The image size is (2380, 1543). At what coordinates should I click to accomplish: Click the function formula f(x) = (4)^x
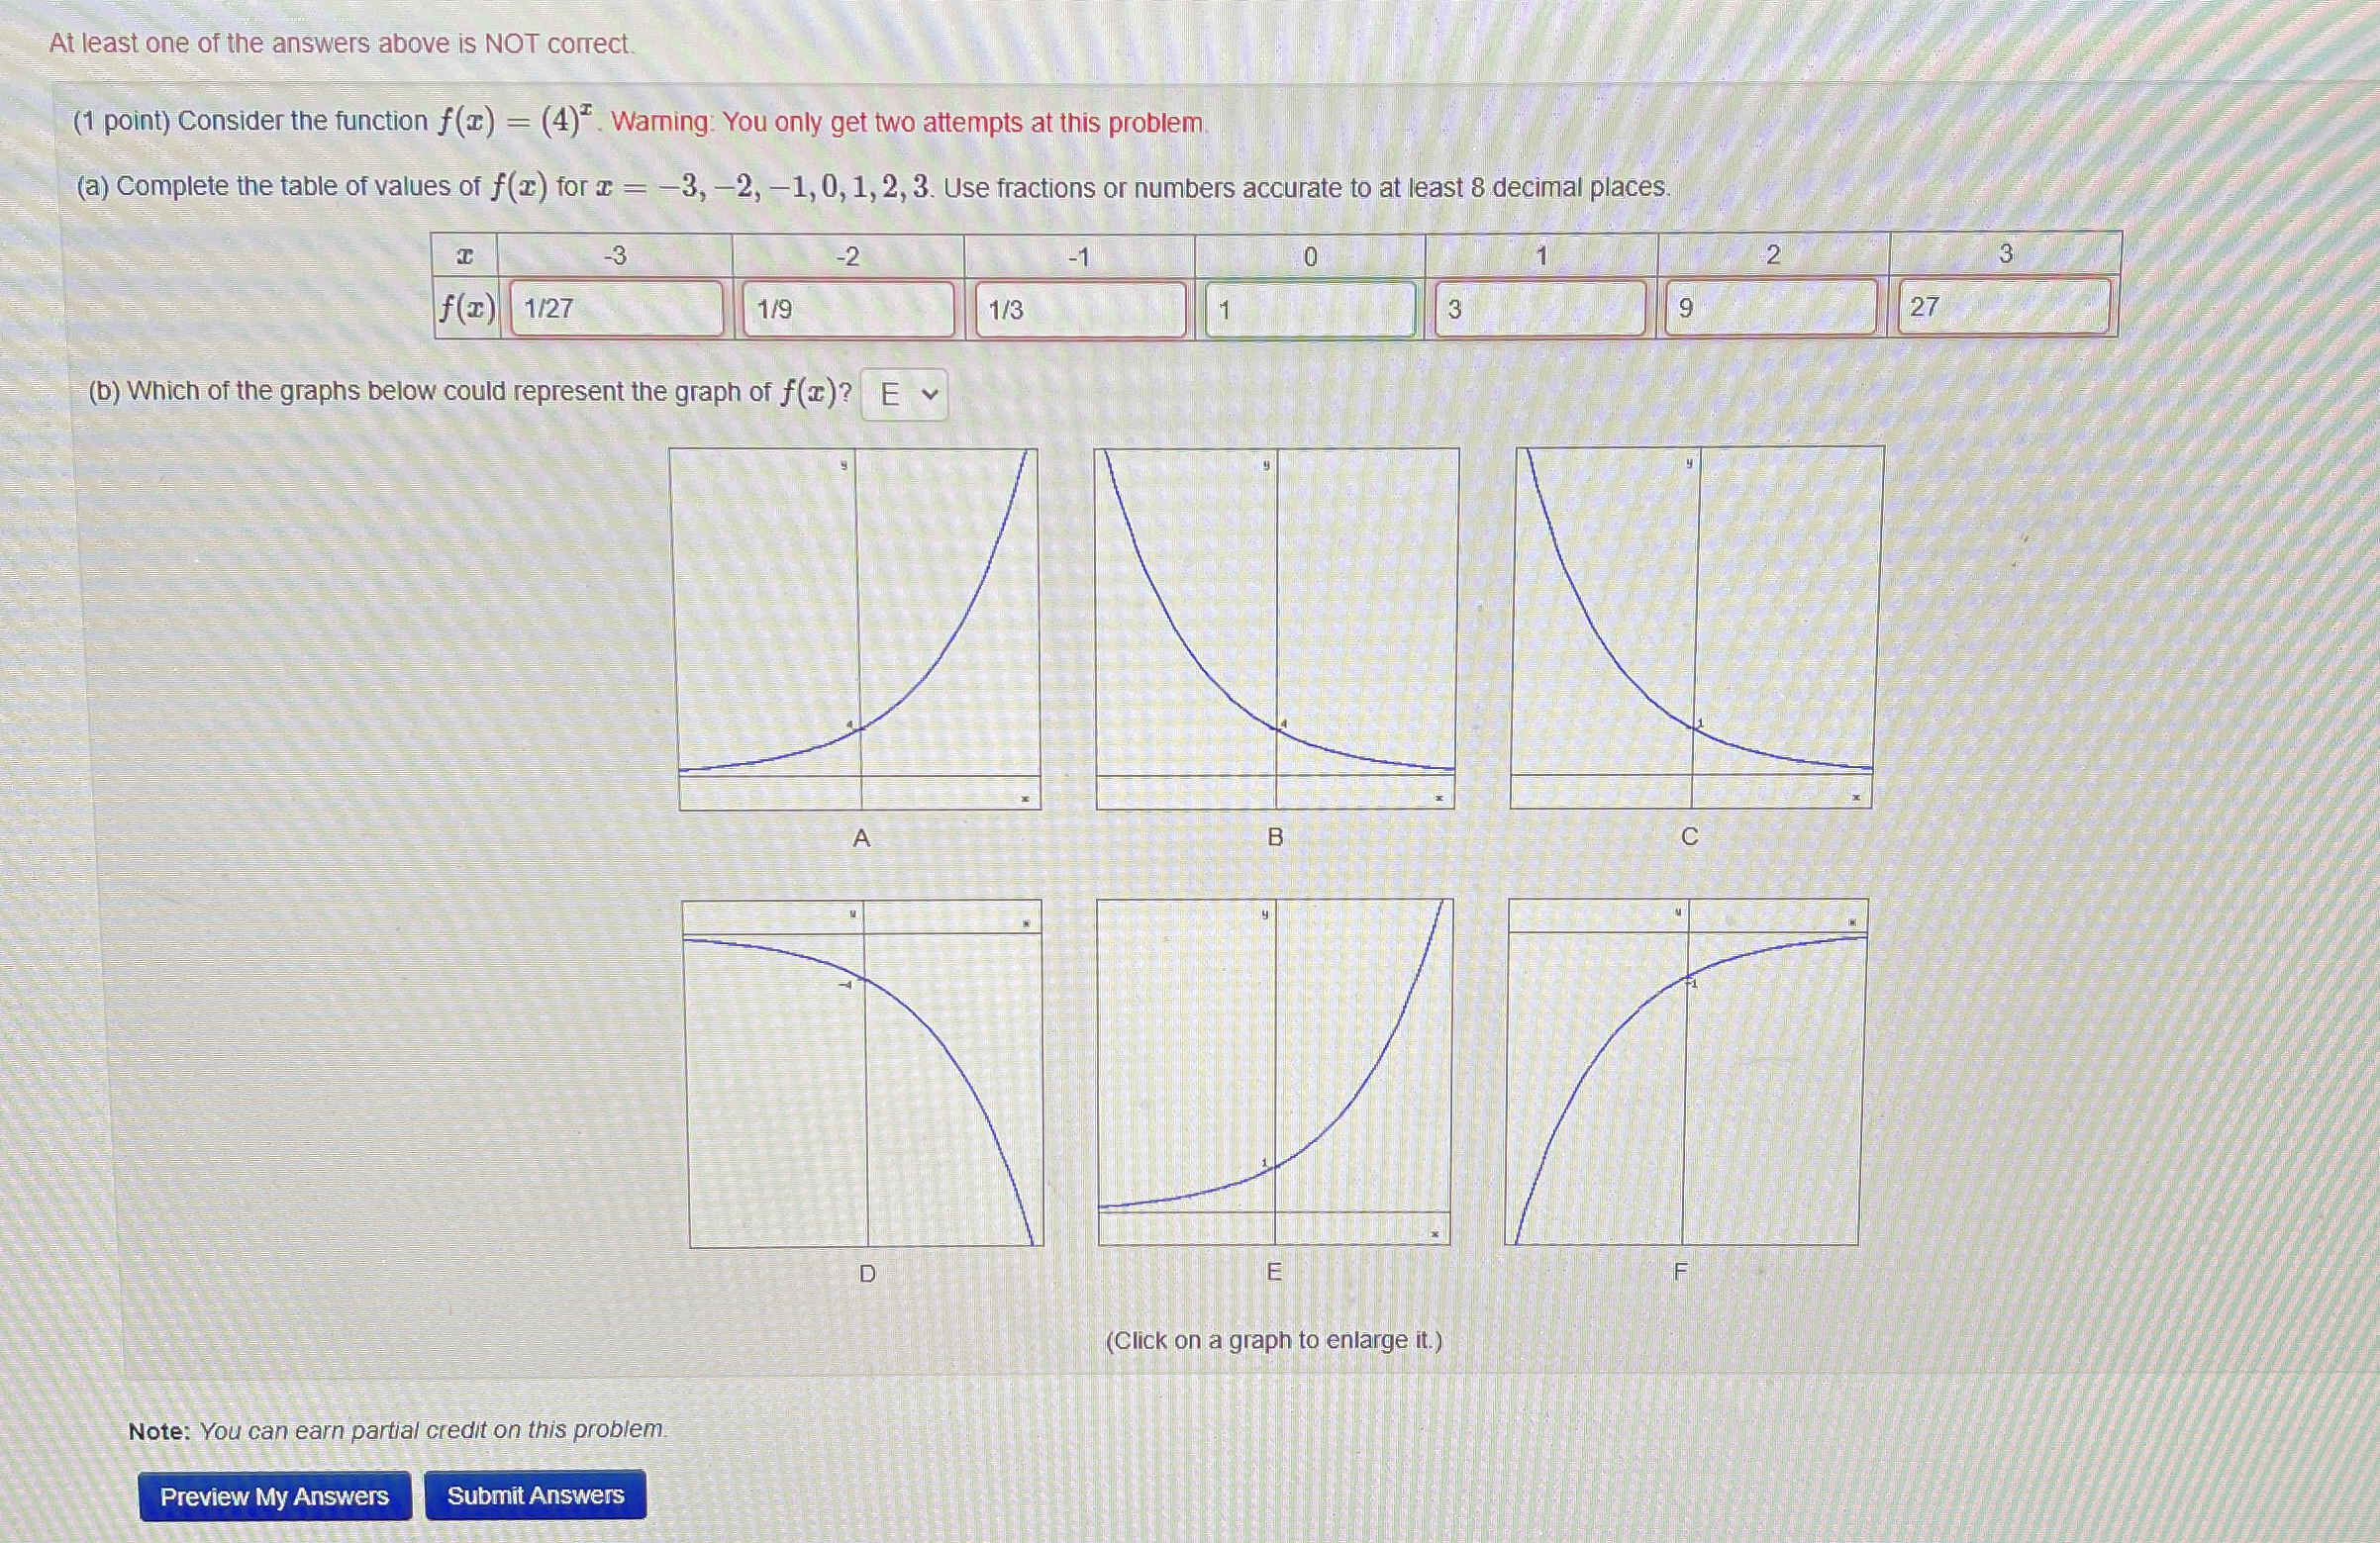coord(516,121)
